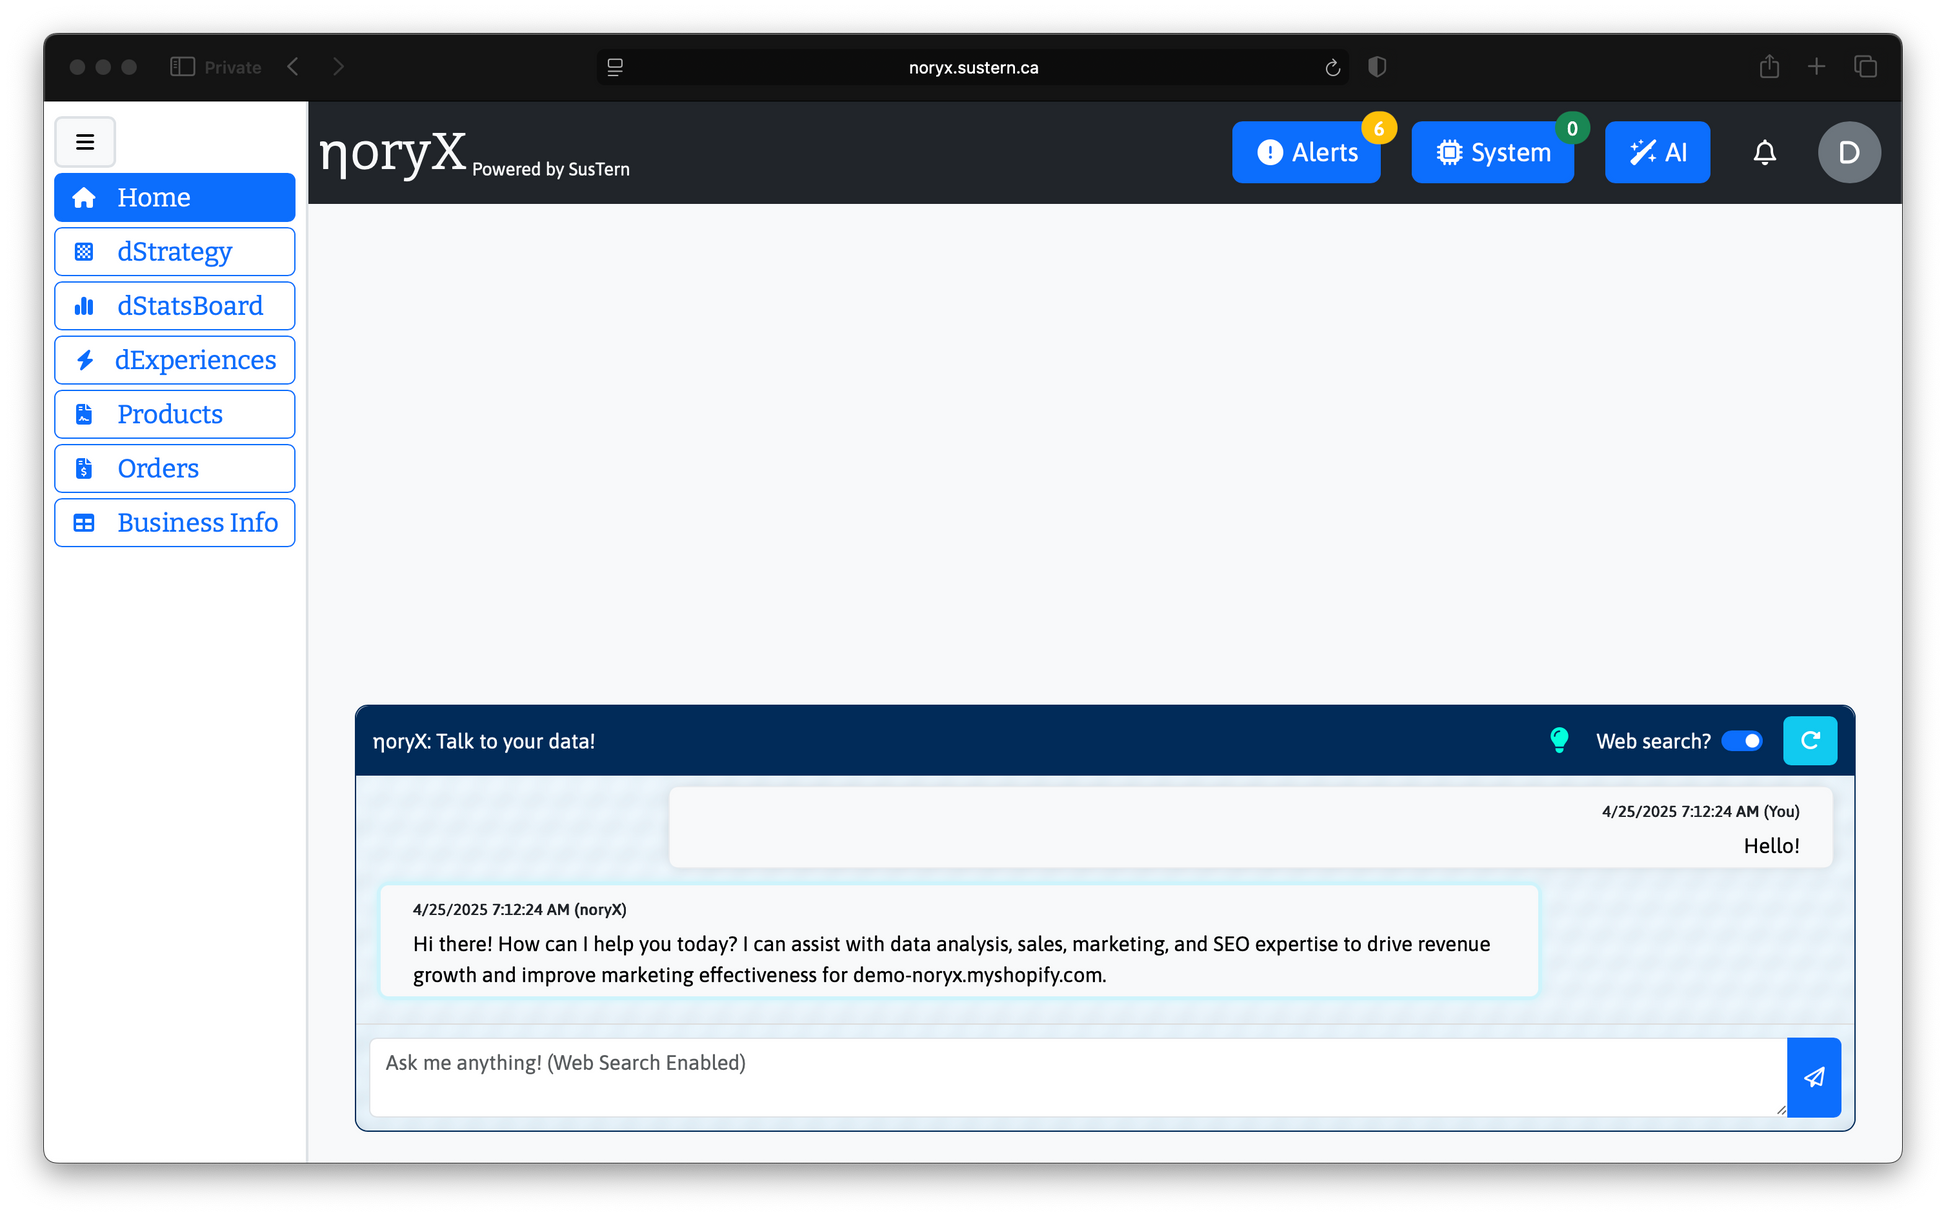Click the noryx.sustern.ca address bar
Screen dimensions: 1946x1217
[x=973, y=67]
